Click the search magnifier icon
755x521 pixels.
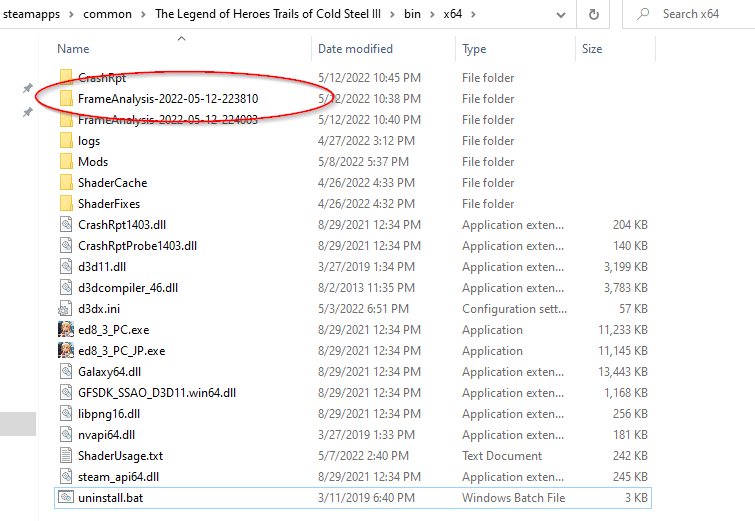pos(643,14)
